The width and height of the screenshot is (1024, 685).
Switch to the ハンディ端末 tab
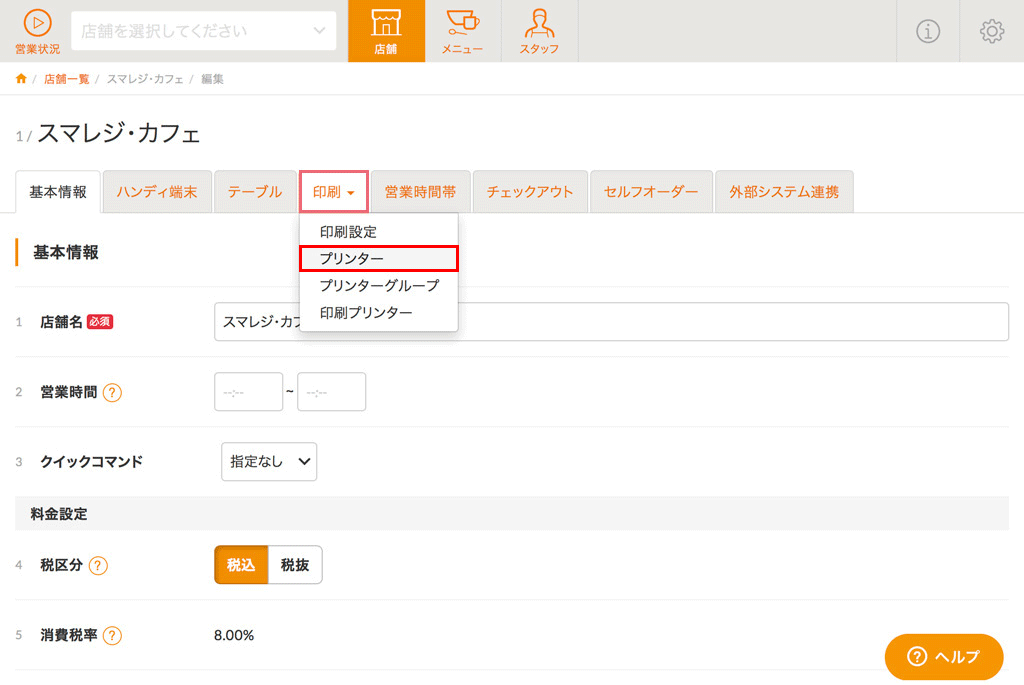(157, 192)
